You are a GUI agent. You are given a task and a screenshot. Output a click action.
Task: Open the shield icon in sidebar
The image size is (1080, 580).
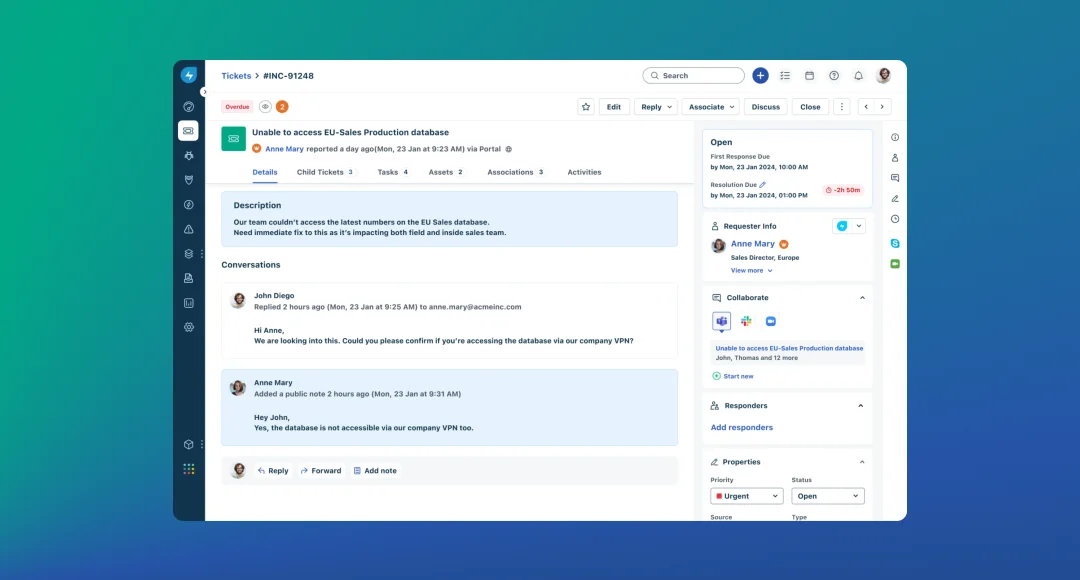(x=189, y=180)
